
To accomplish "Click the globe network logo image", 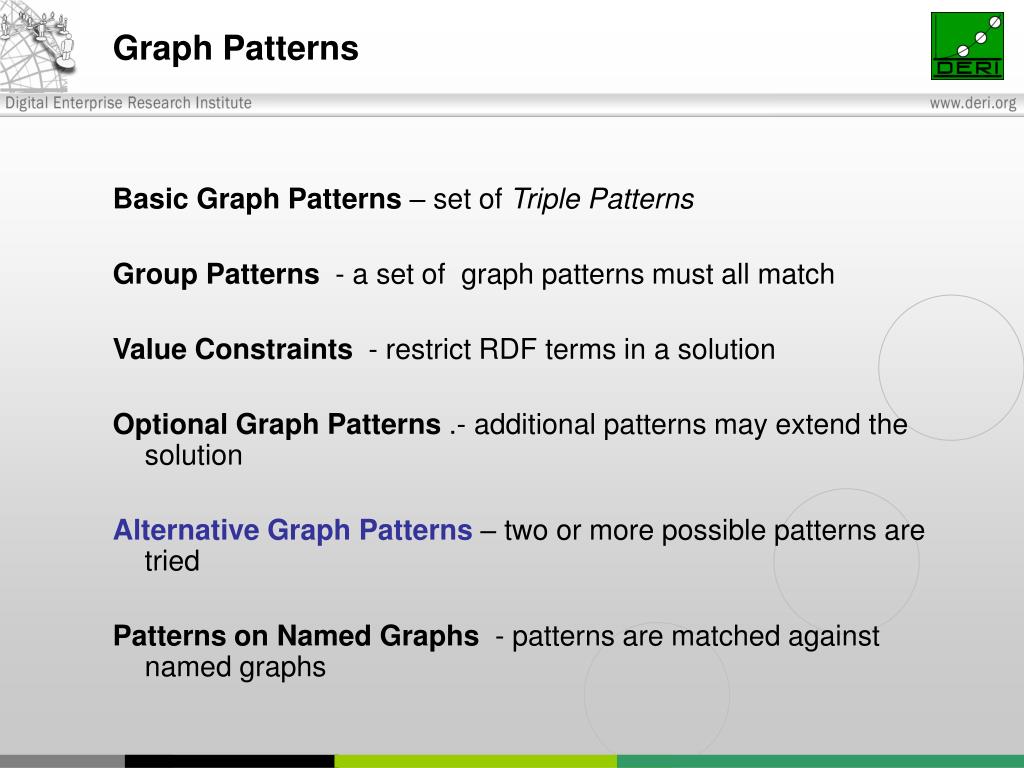I will coord(38,46).
